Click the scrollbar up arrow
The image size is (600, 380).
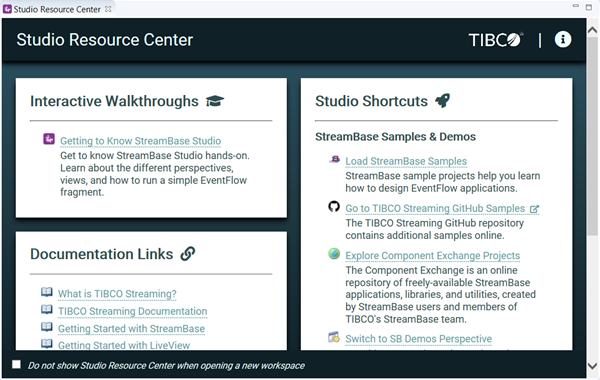[x=592, y=30]
